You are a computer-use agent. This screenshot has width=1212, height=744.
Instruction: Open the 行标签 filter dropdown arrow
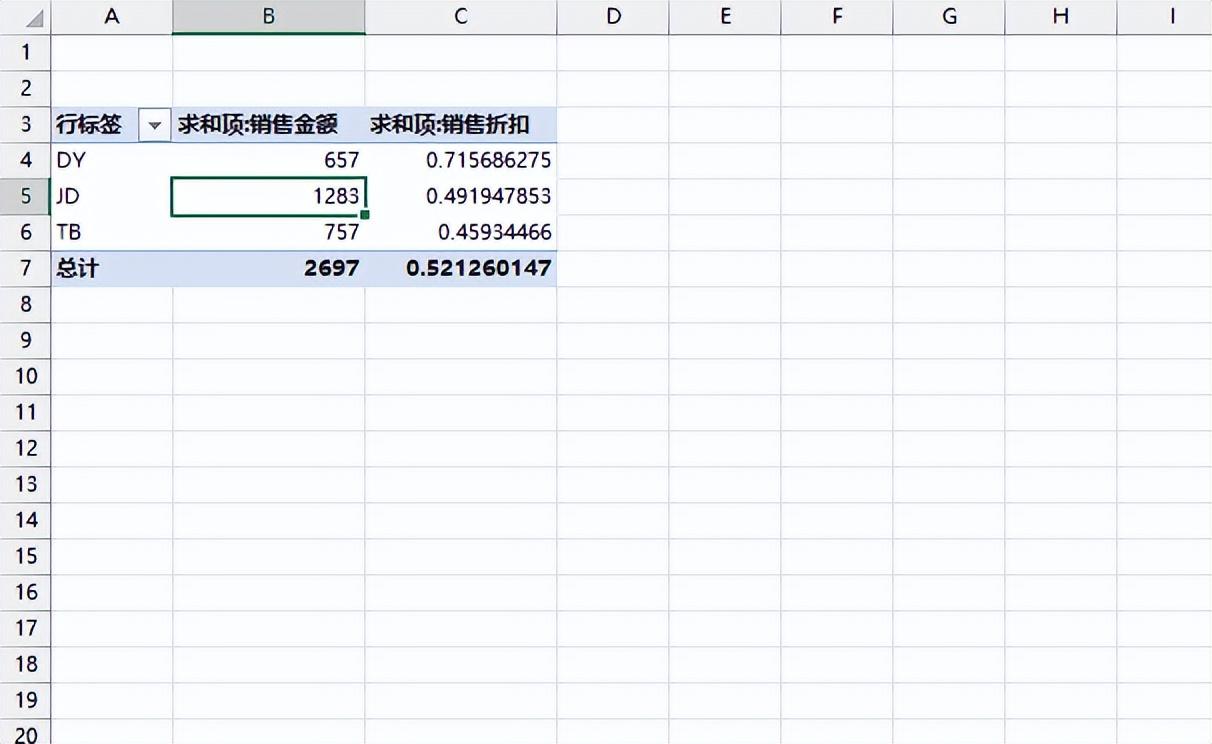point(154,125)
